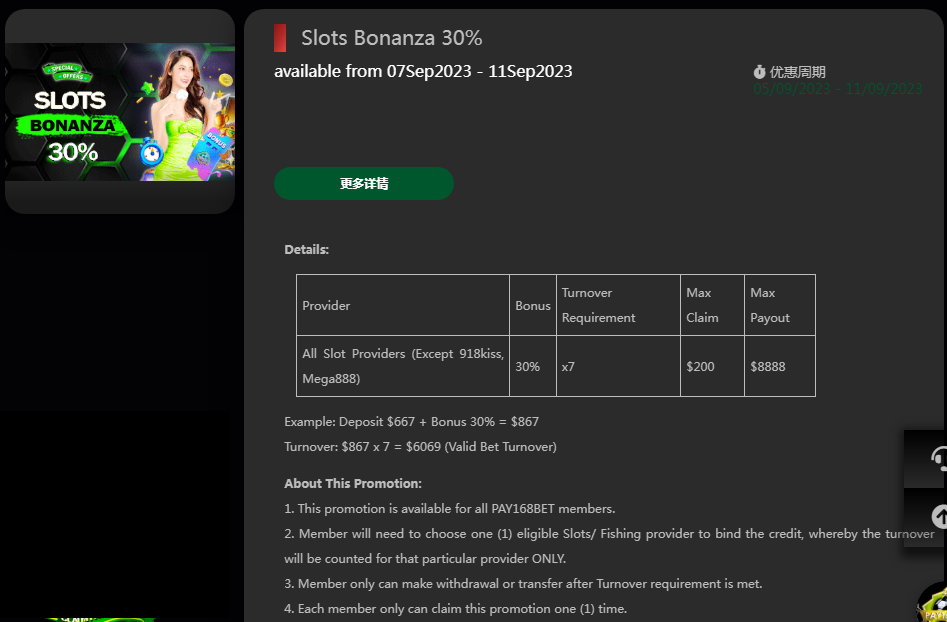
Task: Select the Provider column header cell
Action: (402, 305)
